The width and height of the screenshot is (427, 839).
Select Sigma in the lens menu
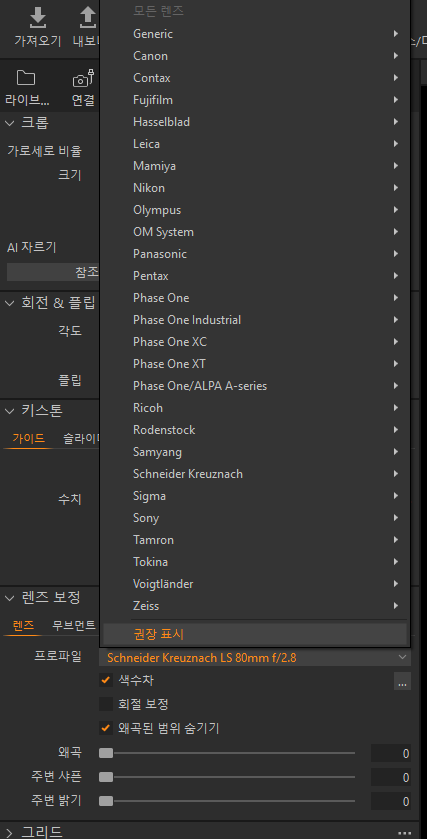click(x=255, y=495)
